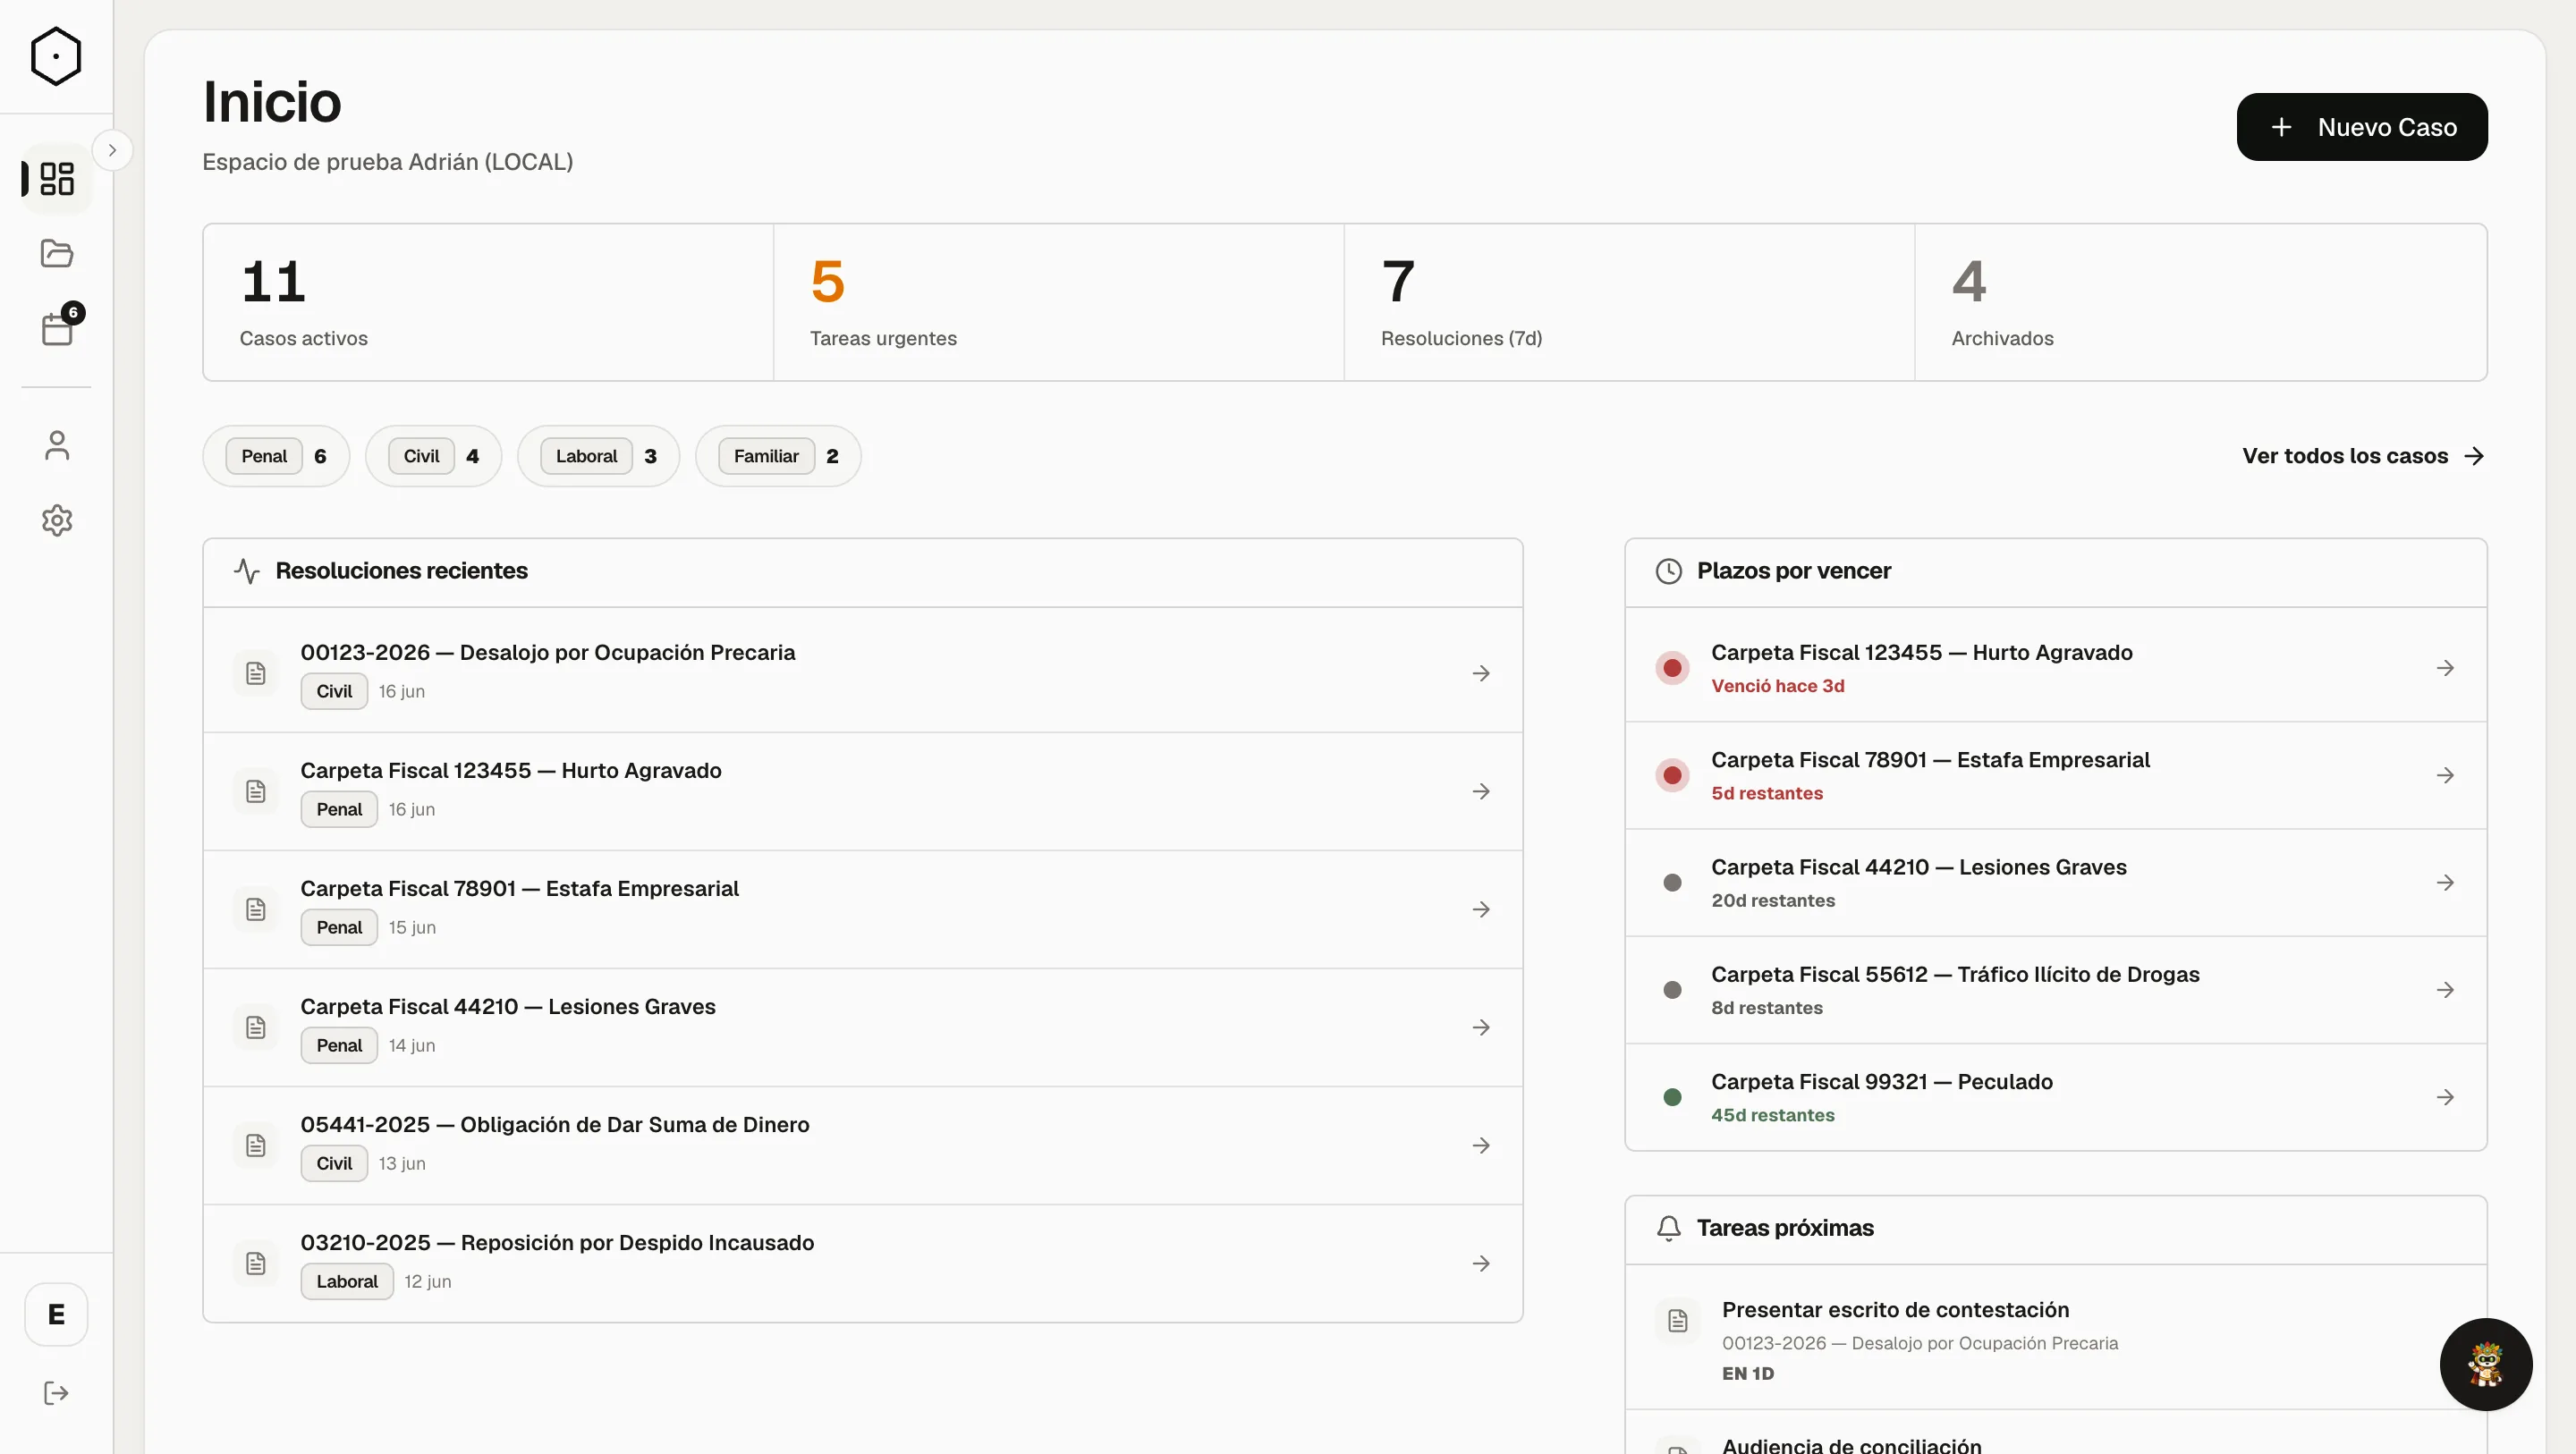Open resolution 05441-2025 Obligación de Dar Suma

[x=862, y=1145]
